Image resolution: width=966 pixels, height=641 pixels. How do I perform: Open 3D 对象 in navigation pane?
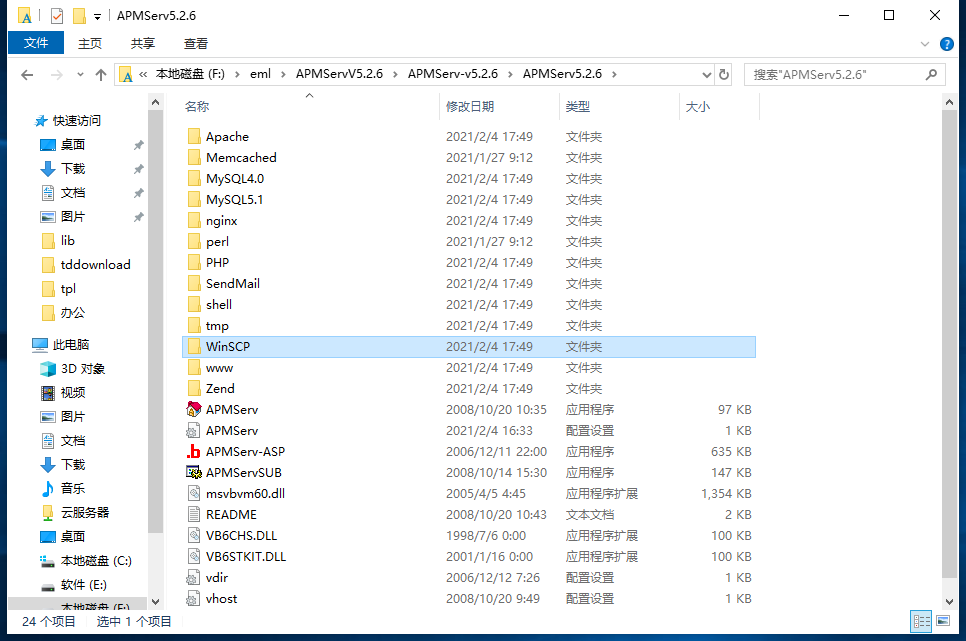pos(83,369)
